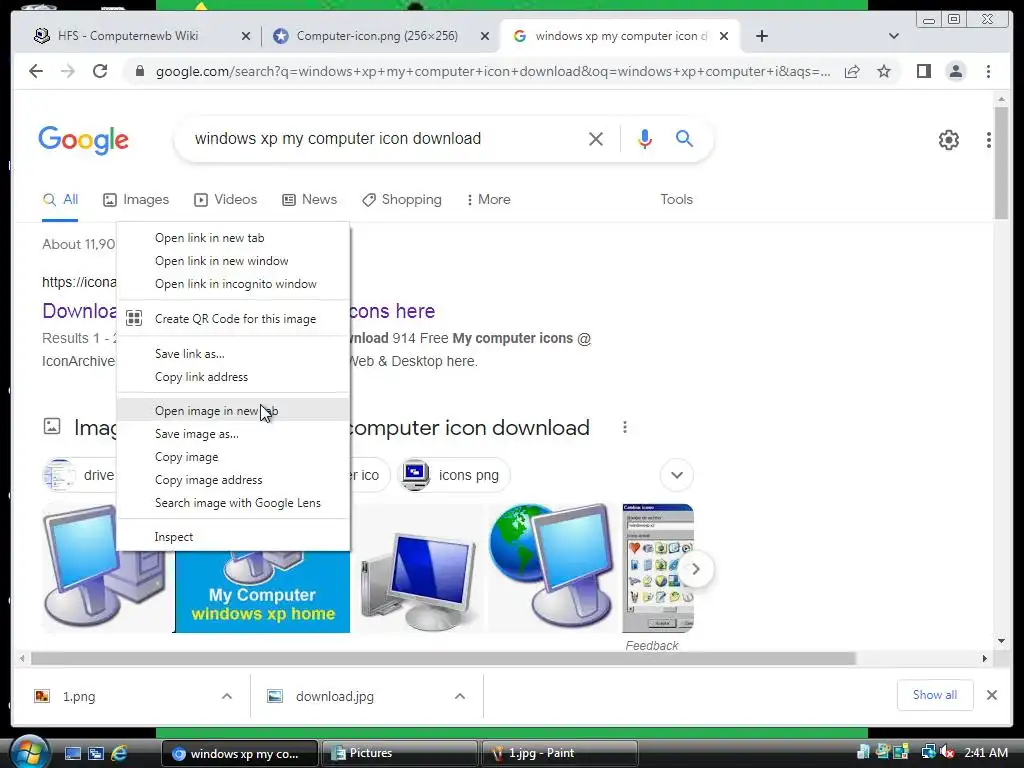Screen dimensions: 1024x768
Task: Choose Open link in new tab
Action: (x=233, y=238)
